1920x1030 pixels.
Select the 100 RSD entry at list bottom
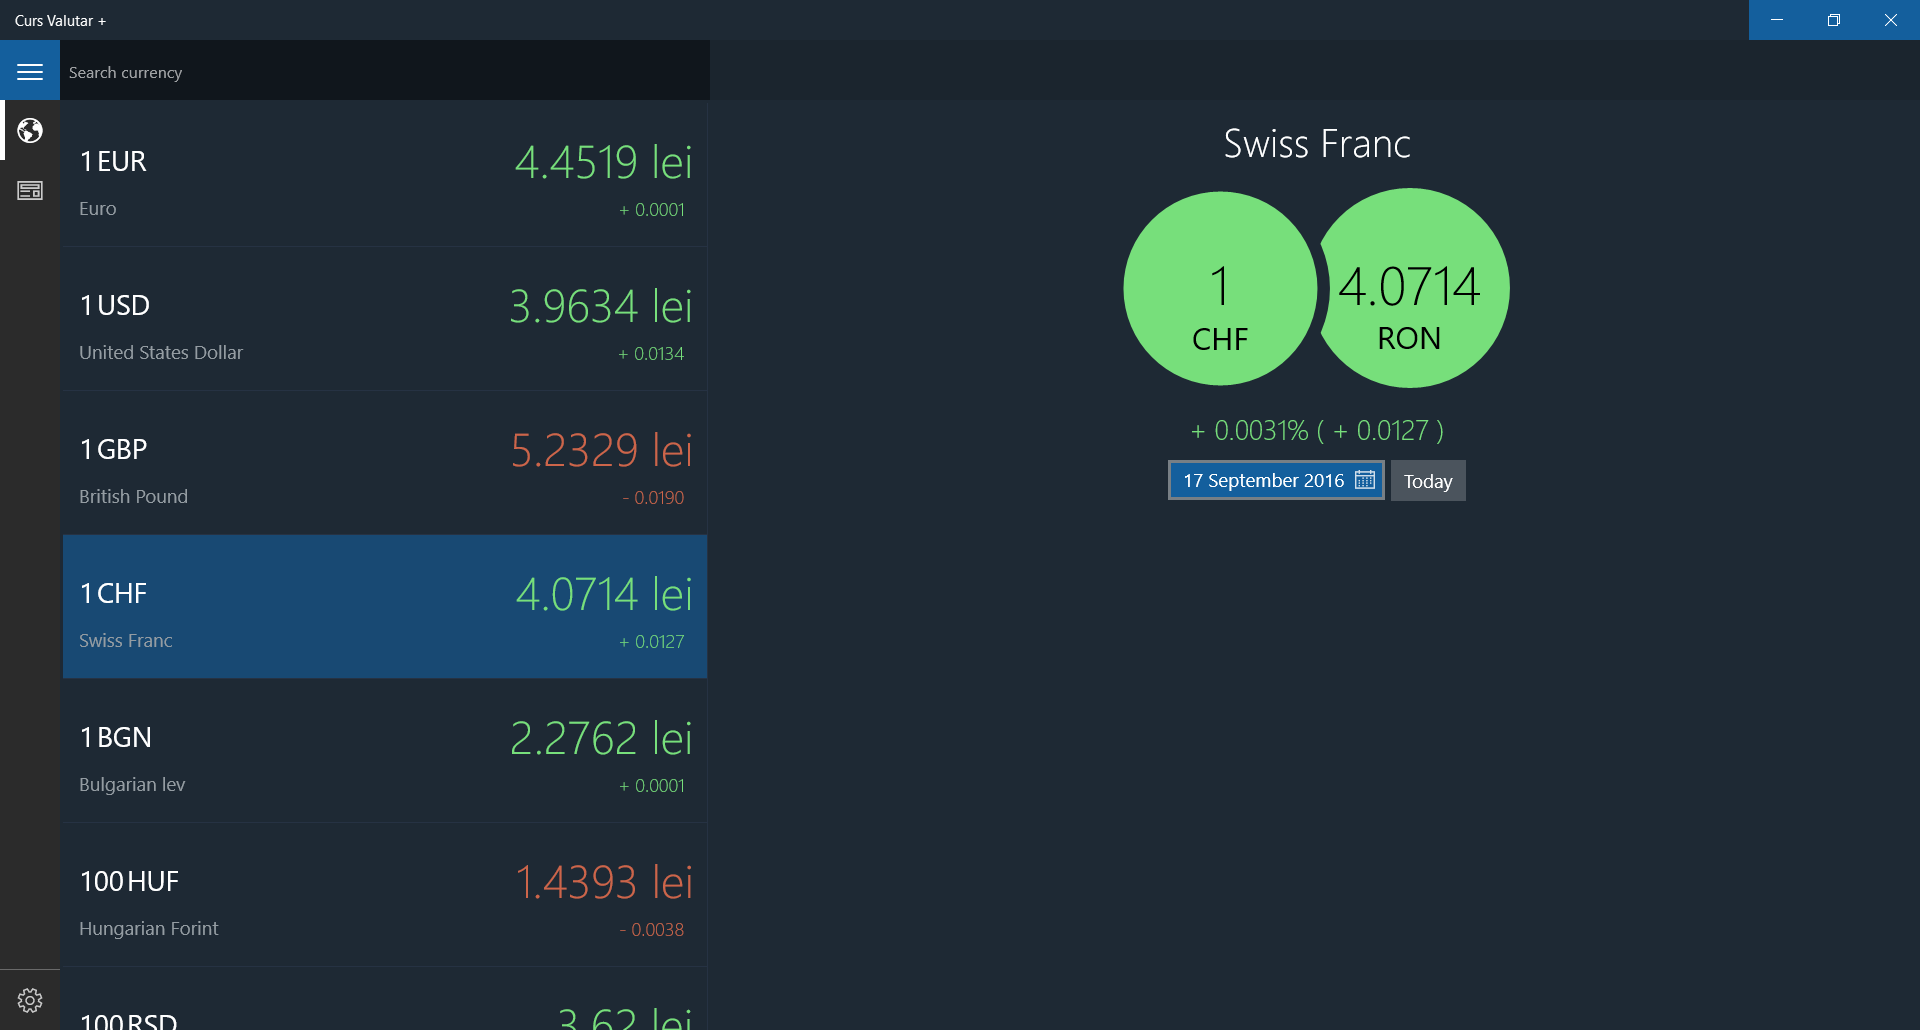click(385, 999)
